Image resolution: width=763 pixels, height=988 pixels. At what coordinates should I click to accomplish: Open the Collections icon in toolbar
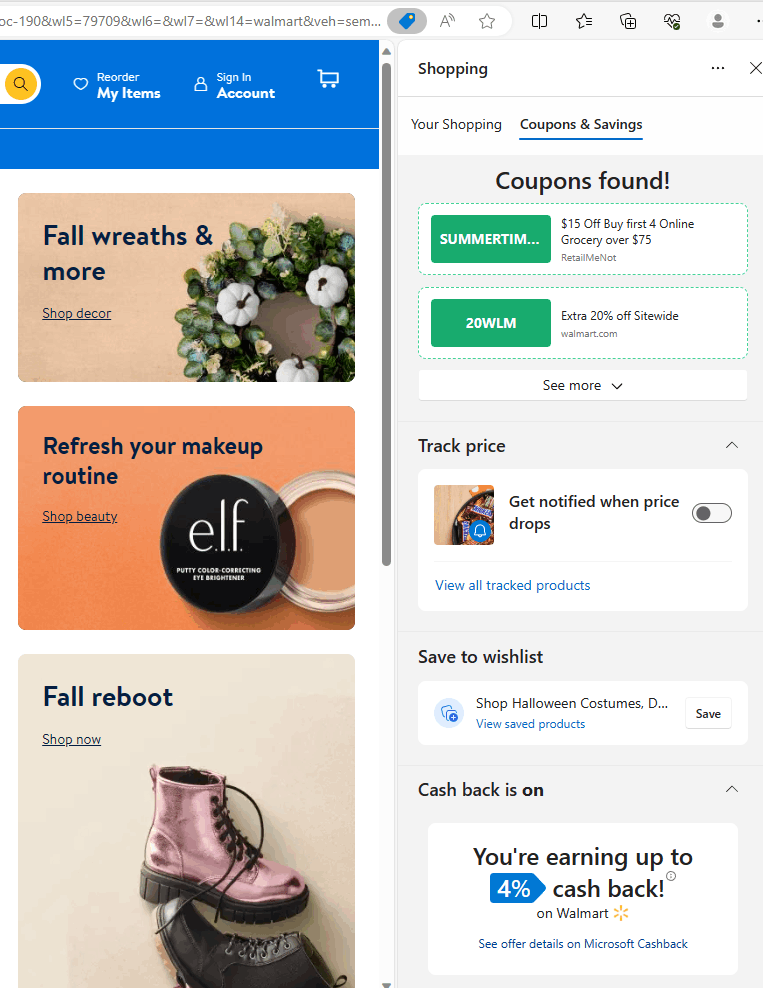(x=628, y=21)
